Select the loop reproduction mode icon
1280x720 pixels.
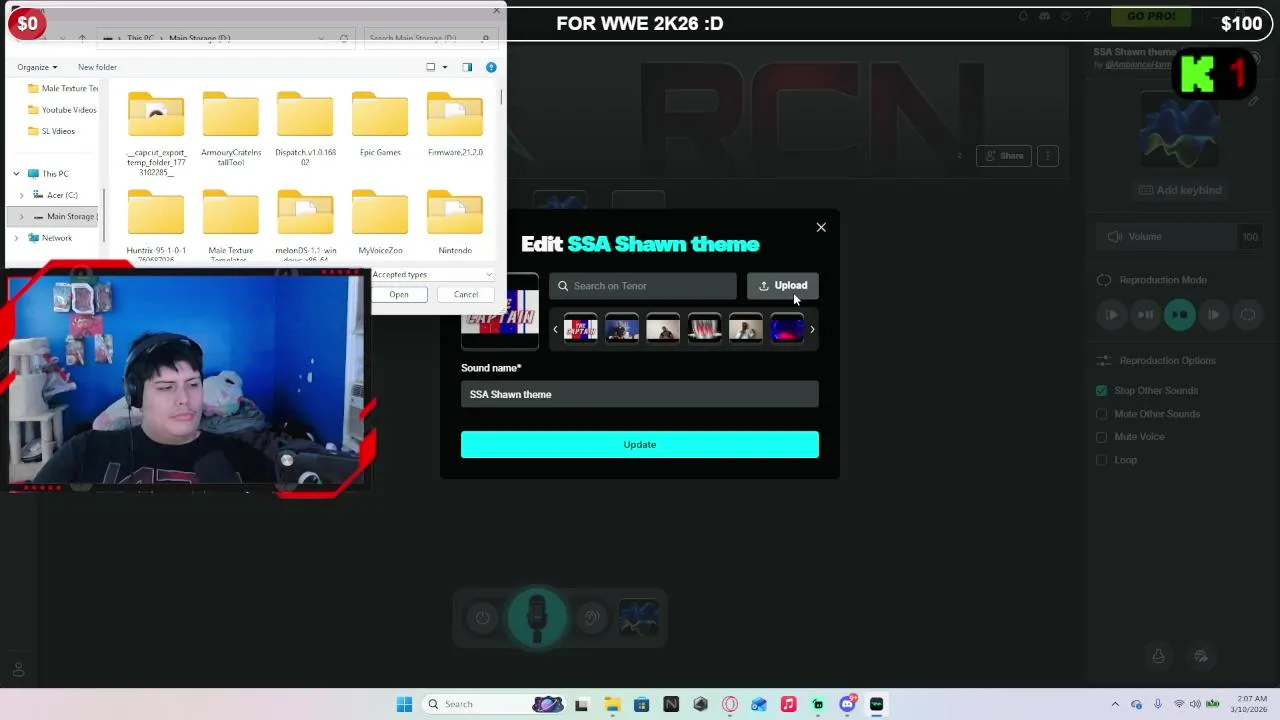tap(1248, 315)
